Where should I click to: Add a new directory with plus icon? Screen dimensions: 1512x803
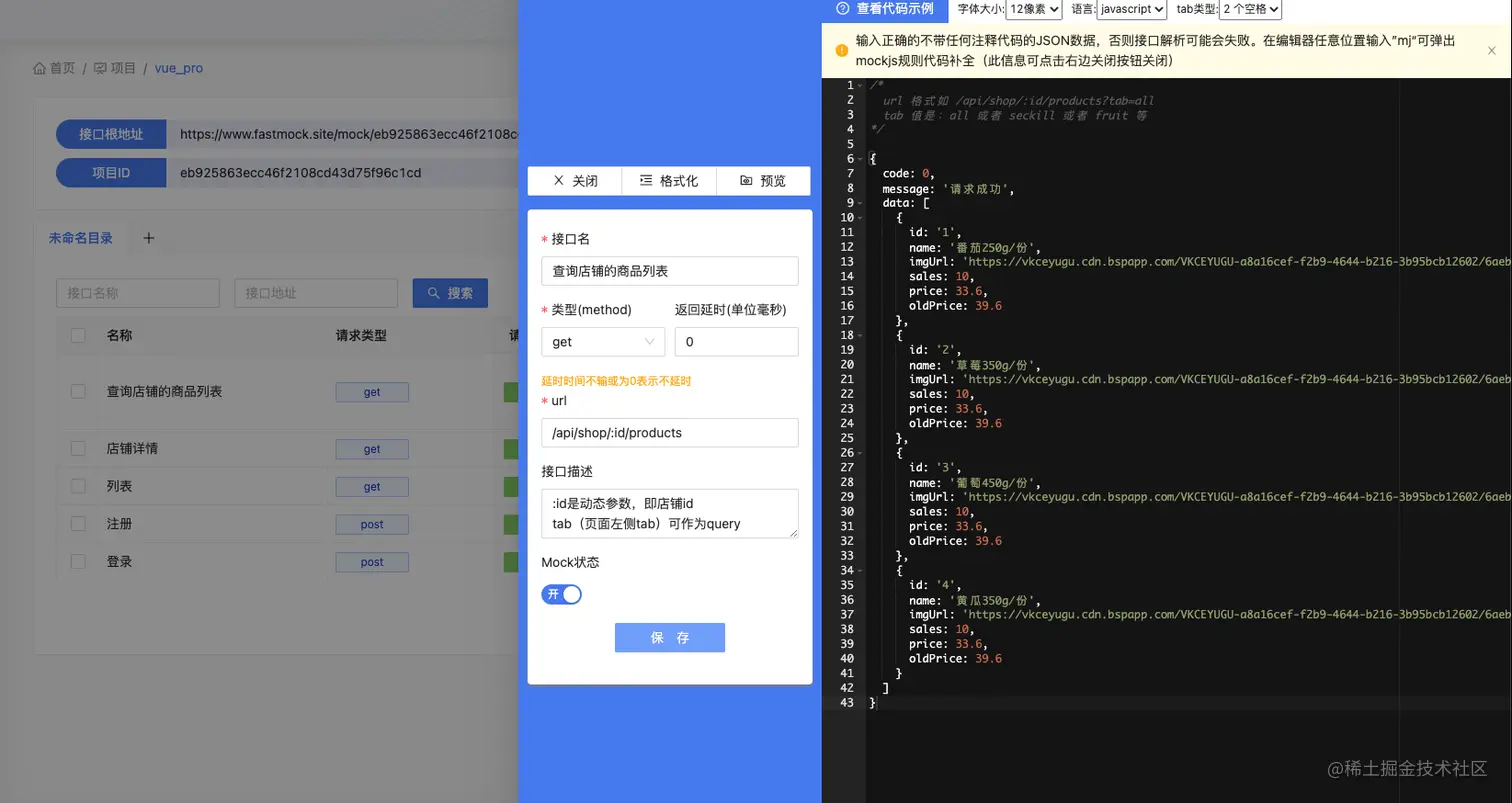[x=148, y=238]
